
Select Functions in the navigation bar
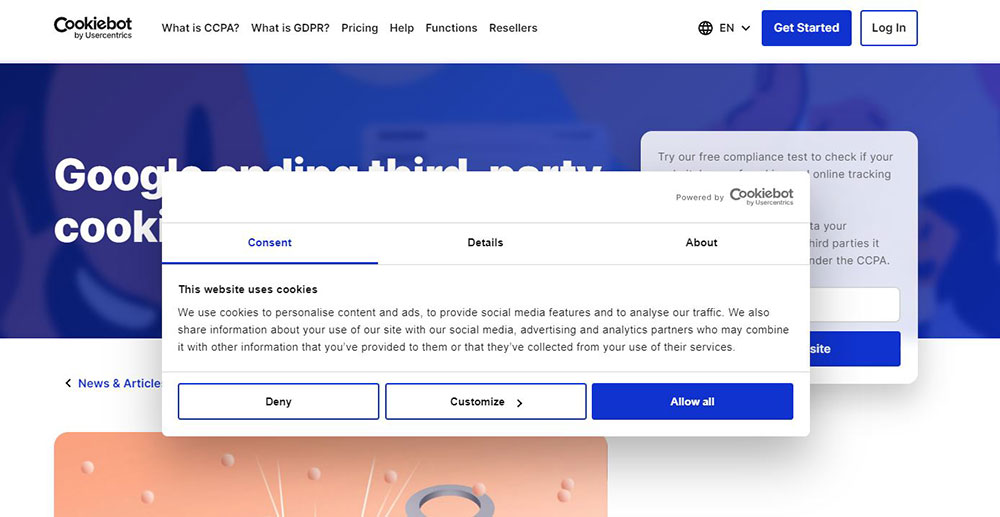pyautogui.click(x=451, y=28)
